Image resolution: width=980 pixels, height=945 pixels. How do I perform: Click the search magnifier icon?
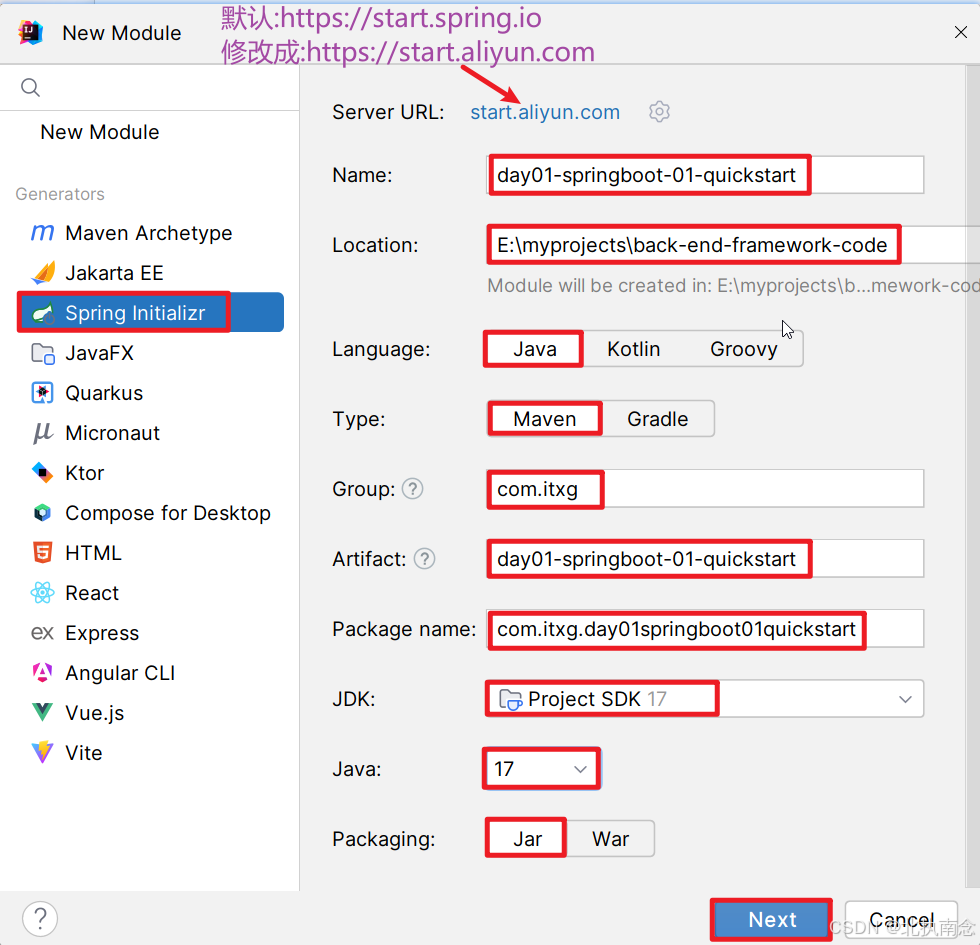[x=31, y=88]
